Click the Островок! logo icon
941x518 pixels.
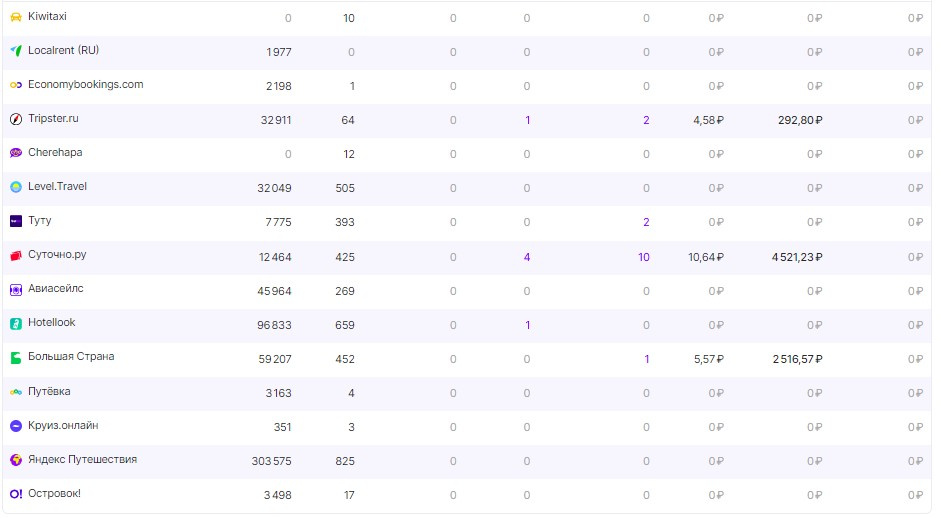click(x=16, y=494)
